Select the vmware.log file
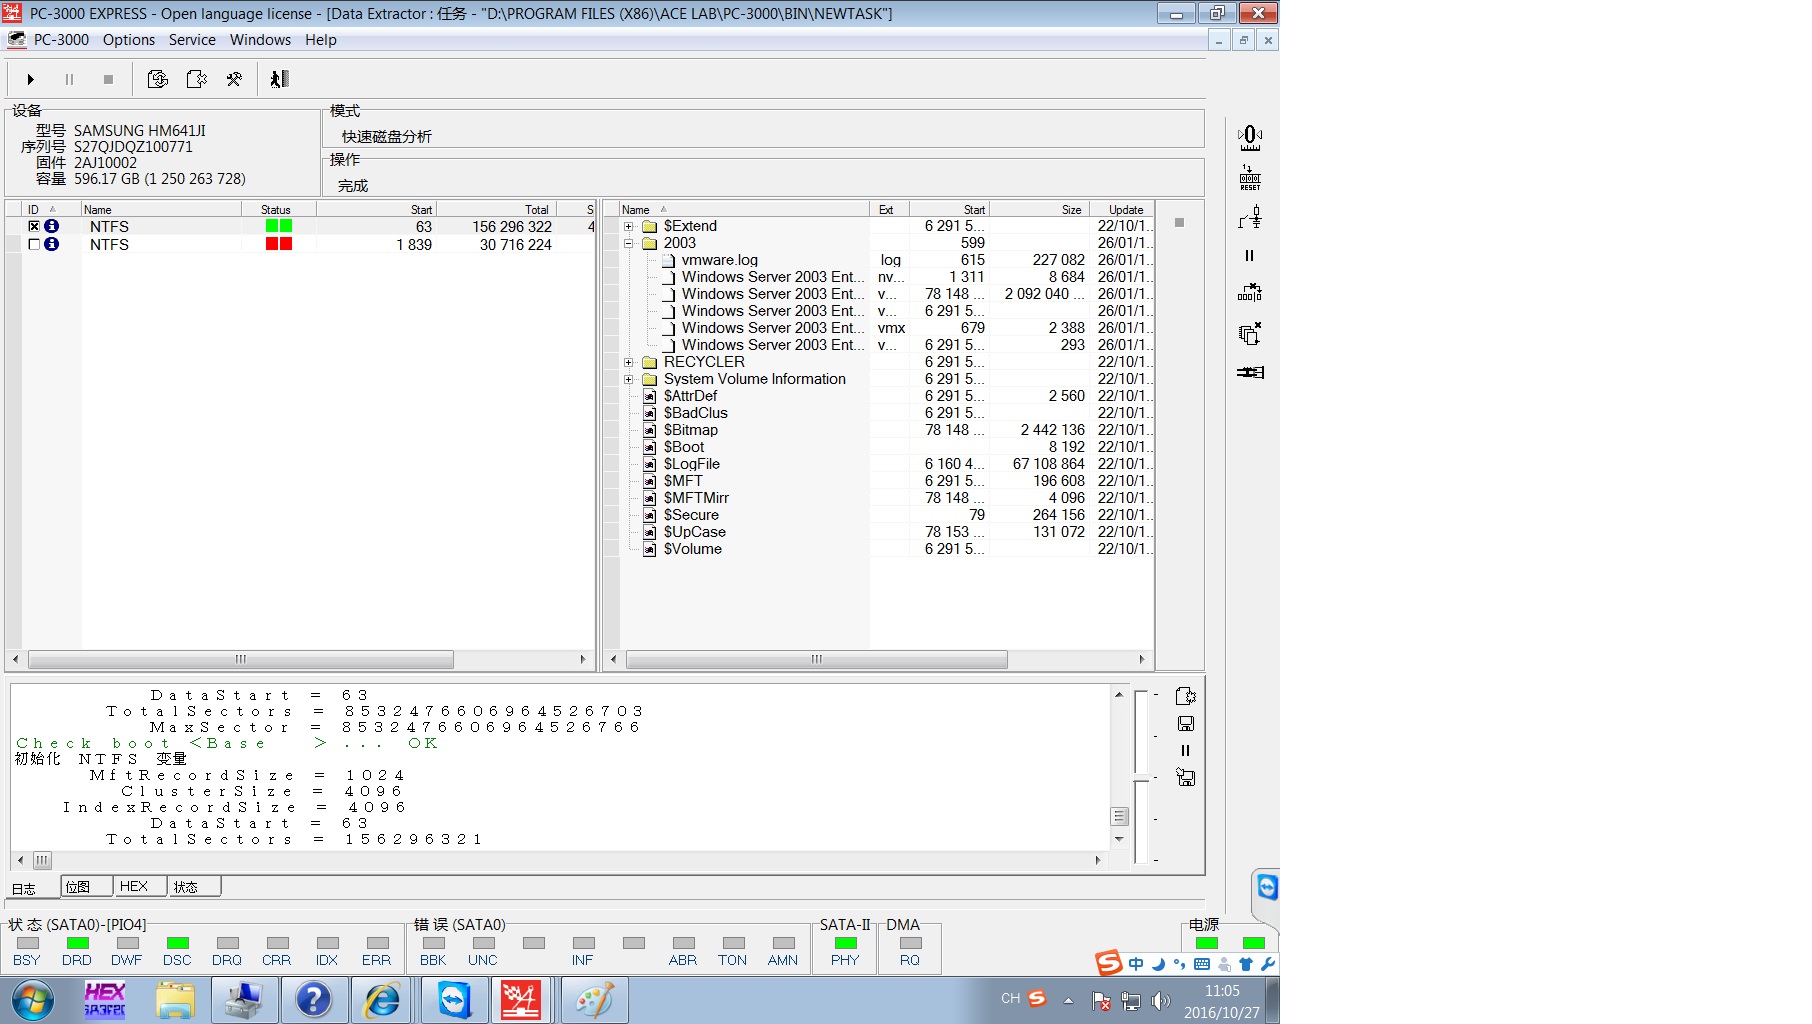Screen dimensions: 1812x1024 pyautogui.click(x=720, y=260)
